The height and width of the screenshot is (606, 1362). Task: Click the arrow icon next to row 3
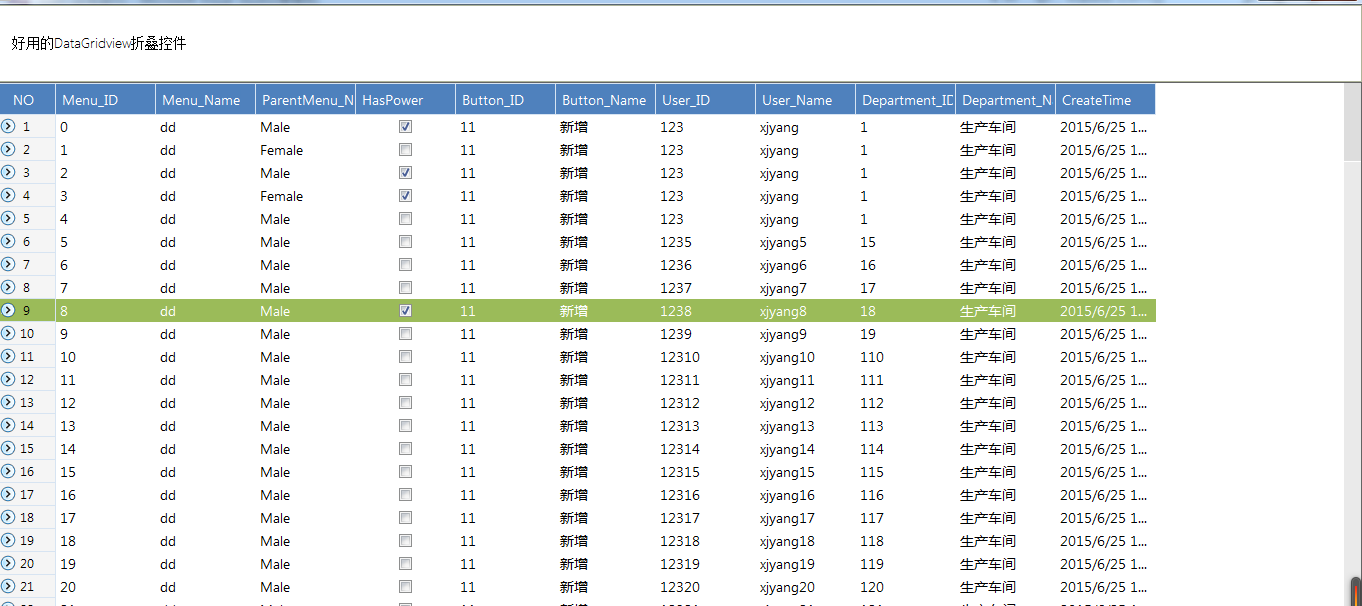[x=8, y=172]
